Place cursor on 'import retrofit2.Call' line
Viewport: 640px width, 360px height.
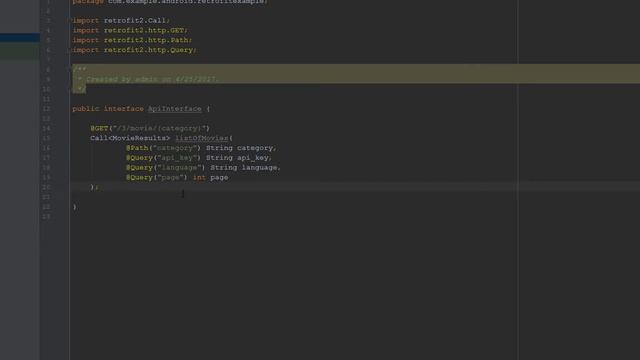click(x=121, y=20)
